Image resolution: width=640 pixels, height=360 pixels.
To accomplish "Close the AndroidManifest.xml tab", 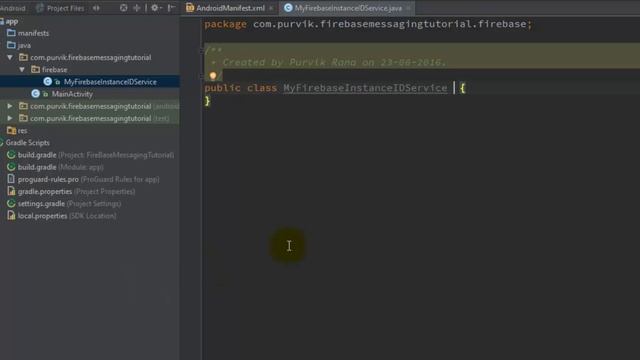I will (x=271, y=8).
